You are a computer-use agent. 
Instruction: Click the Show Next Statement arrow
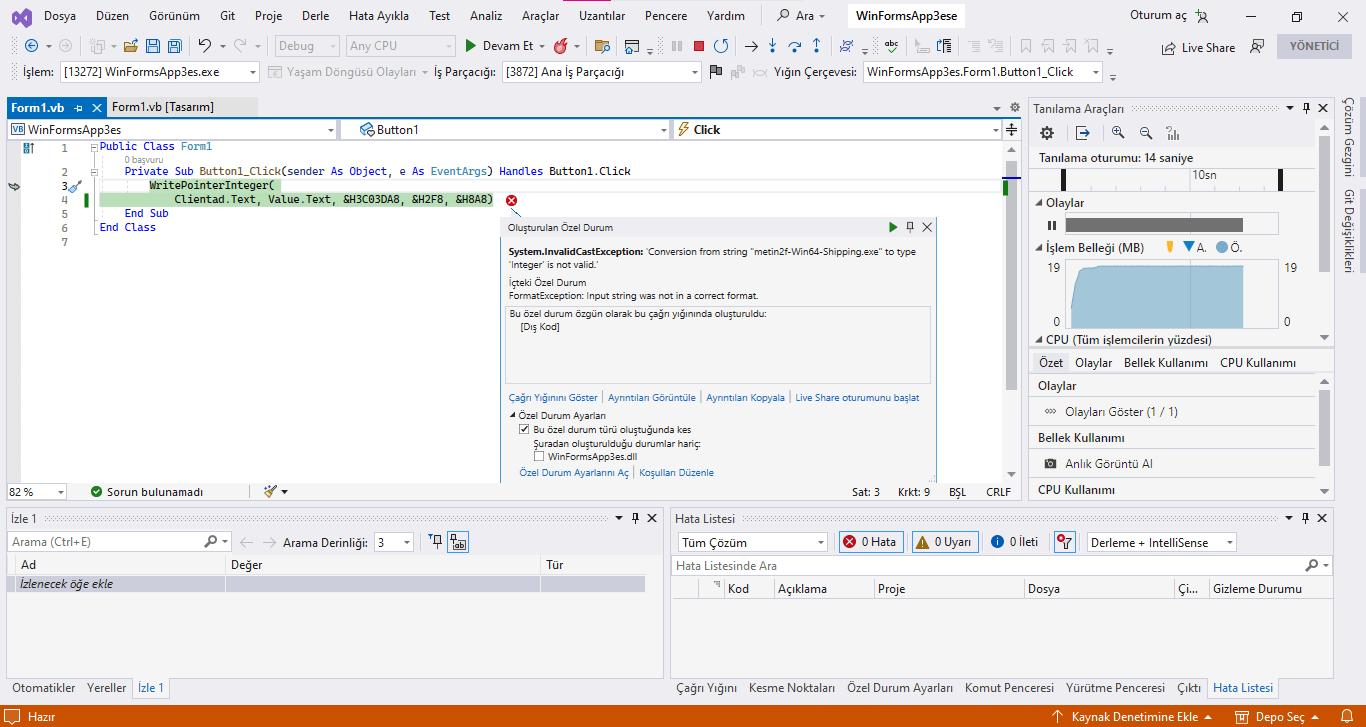(751, 46)
